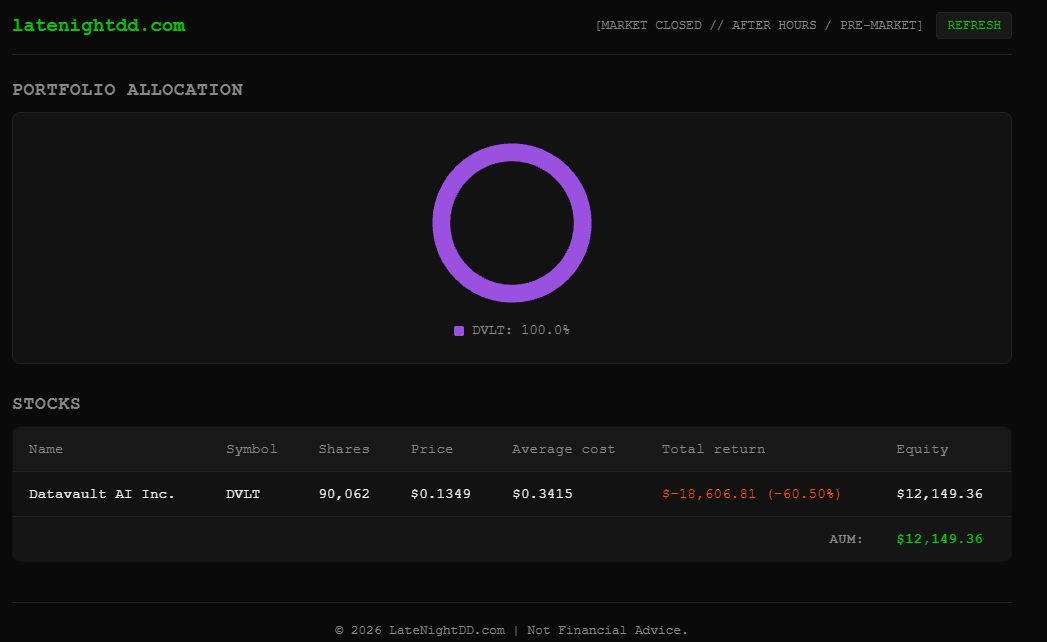Click the 'Equity' column header
The image size is (1047, 642).
[x=922, y=449]
